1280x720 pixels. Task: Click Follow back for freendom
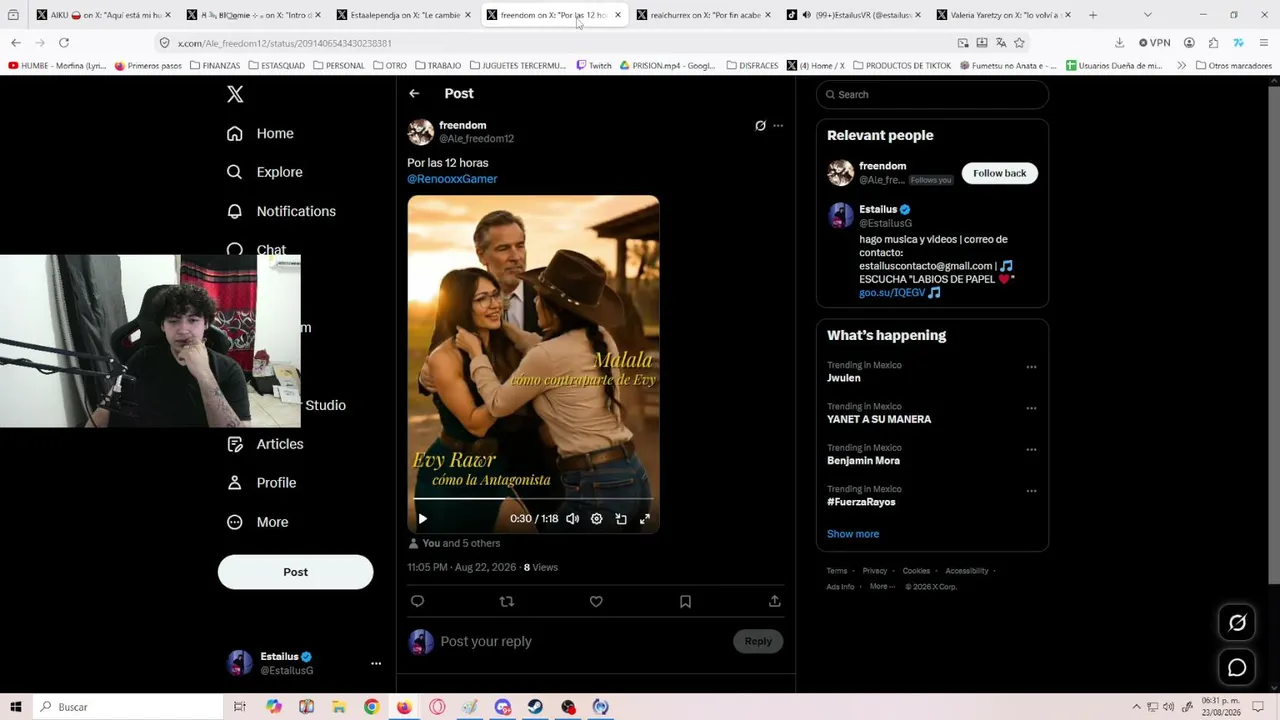coord(1000,173)
